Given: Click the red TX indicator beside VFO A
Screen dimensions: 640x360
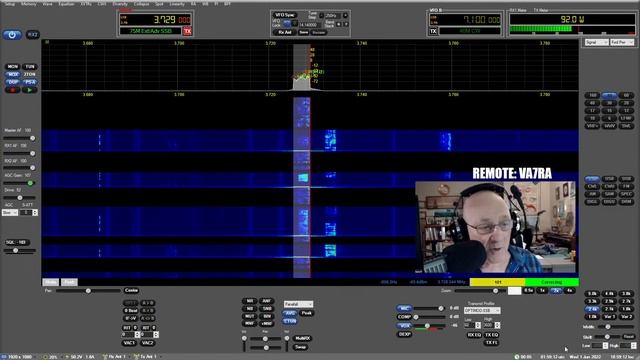Looking at the screenshot, I should coord(187,31).
